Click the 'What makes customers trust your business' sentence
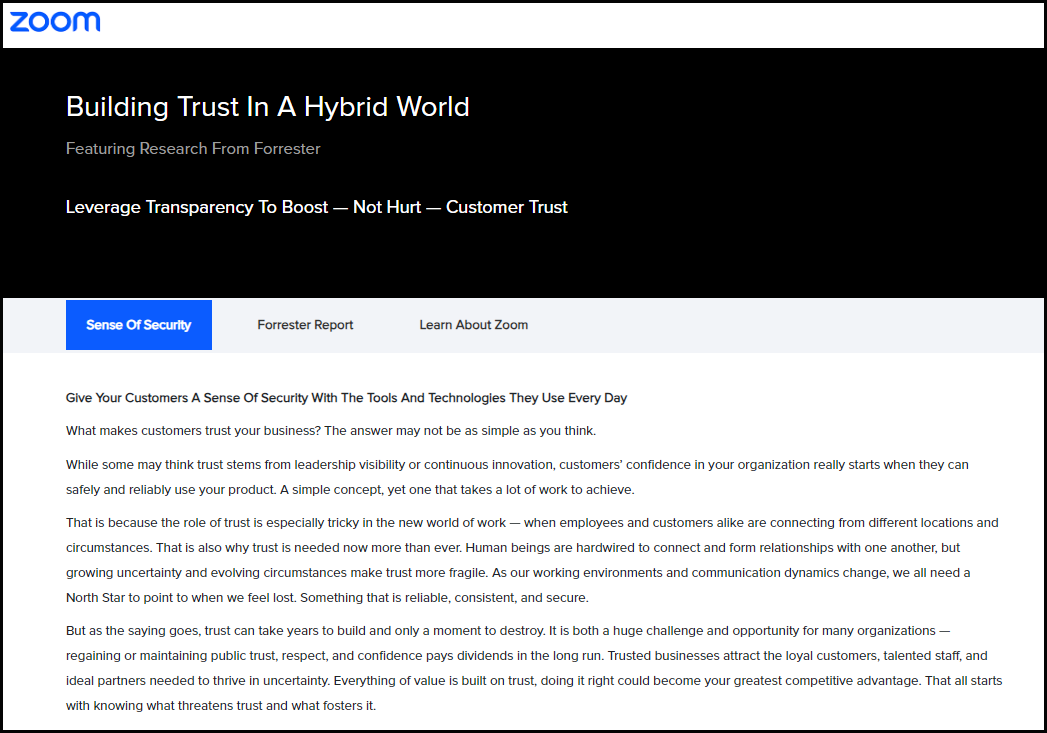The image size is (1047, 733). 330,431
